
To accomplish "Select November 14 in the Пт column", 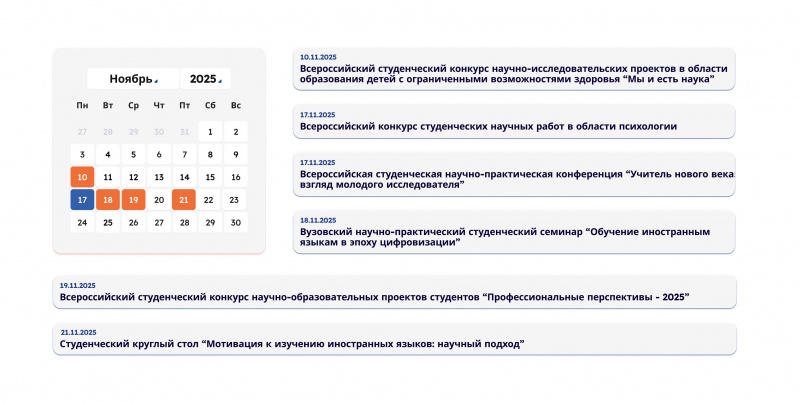I will [185, 177].
